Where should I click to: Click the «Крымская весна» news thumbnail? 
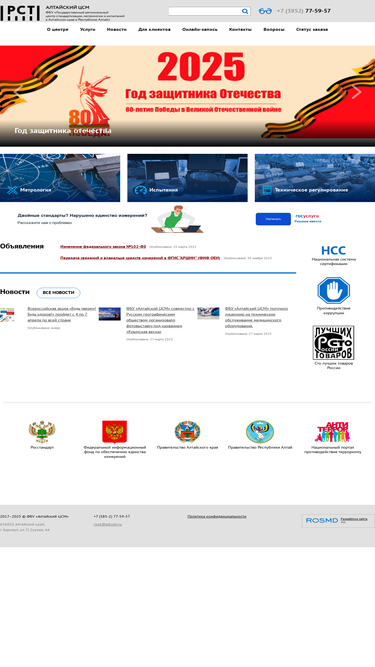(110, 314)
